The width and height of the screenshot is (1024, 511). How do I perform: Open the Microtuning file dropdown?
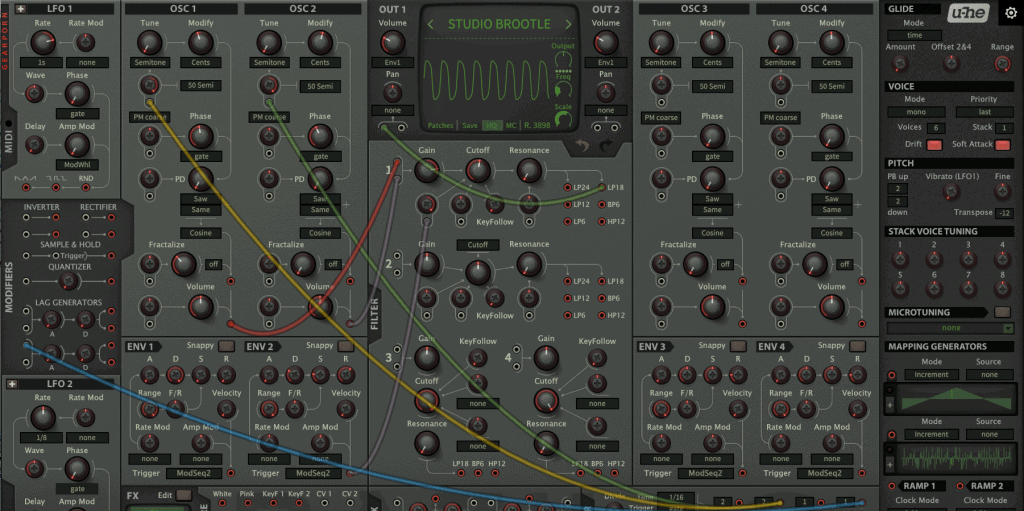click(950, 328)
